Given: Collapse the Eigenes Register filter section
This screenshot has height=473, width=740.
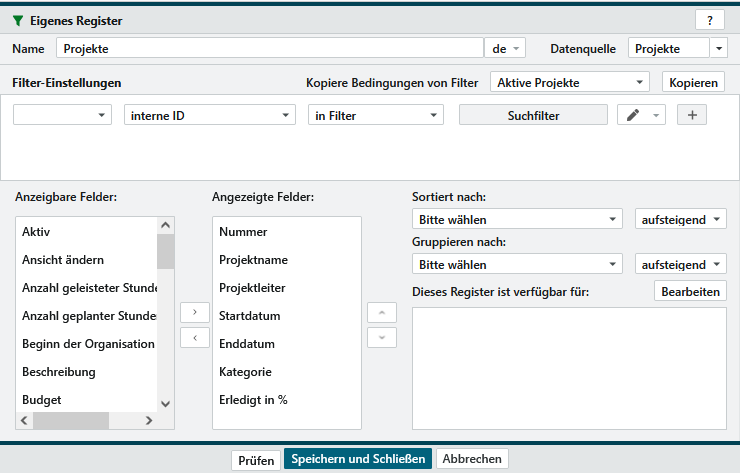Looking at the screenshot, I should (19, 20).
